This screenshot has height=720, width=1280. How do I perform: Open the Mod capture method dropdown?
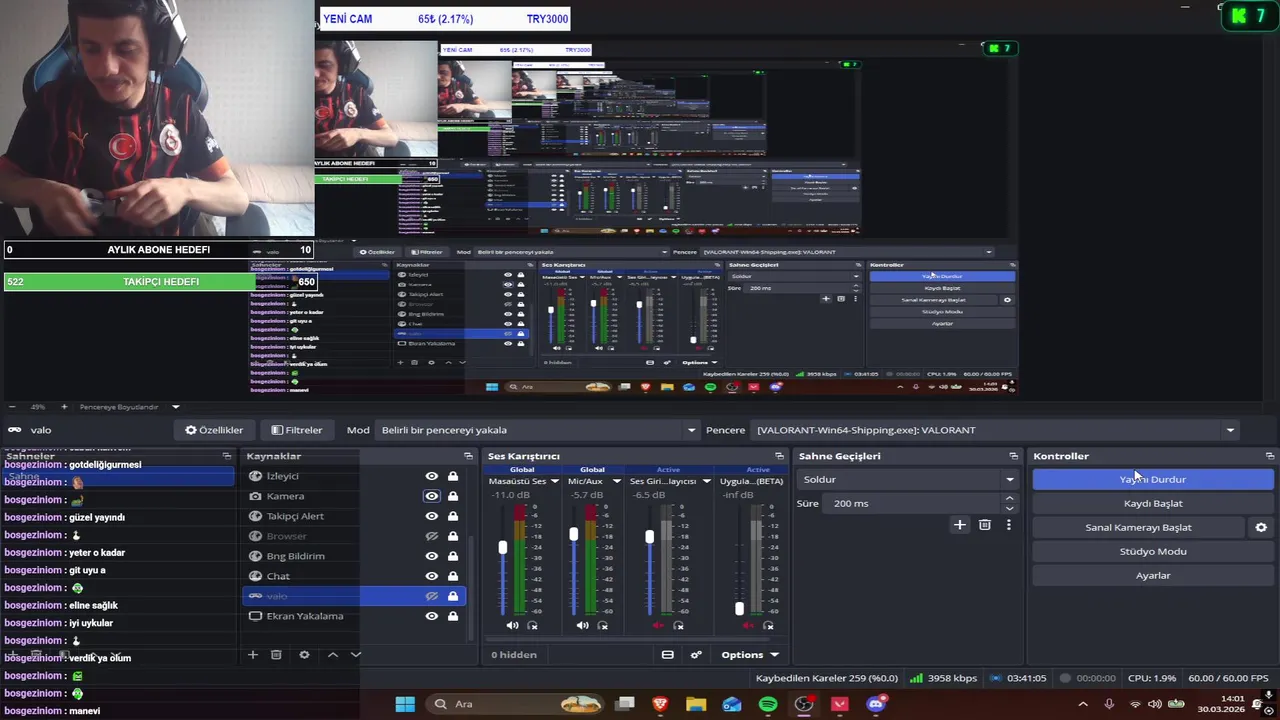click(x=539, y=430)
